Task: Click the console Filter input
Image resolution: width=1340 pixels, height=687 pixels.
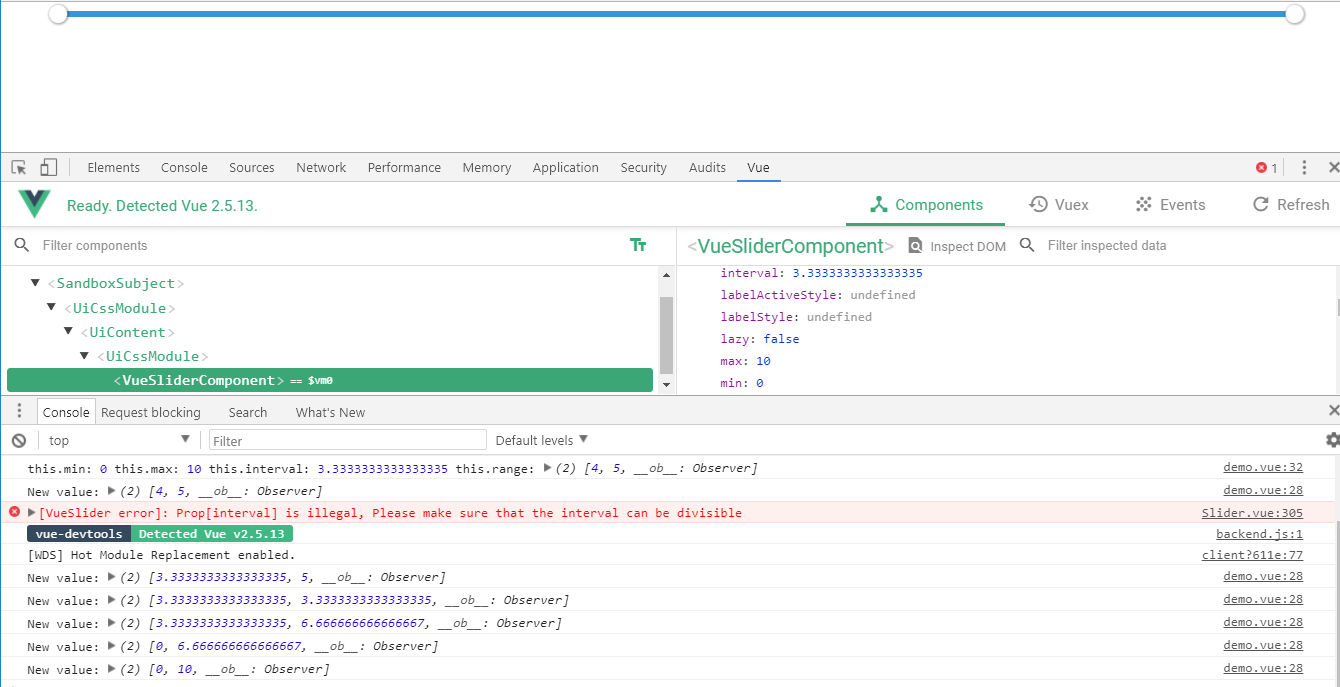Action: coord(348,440)
